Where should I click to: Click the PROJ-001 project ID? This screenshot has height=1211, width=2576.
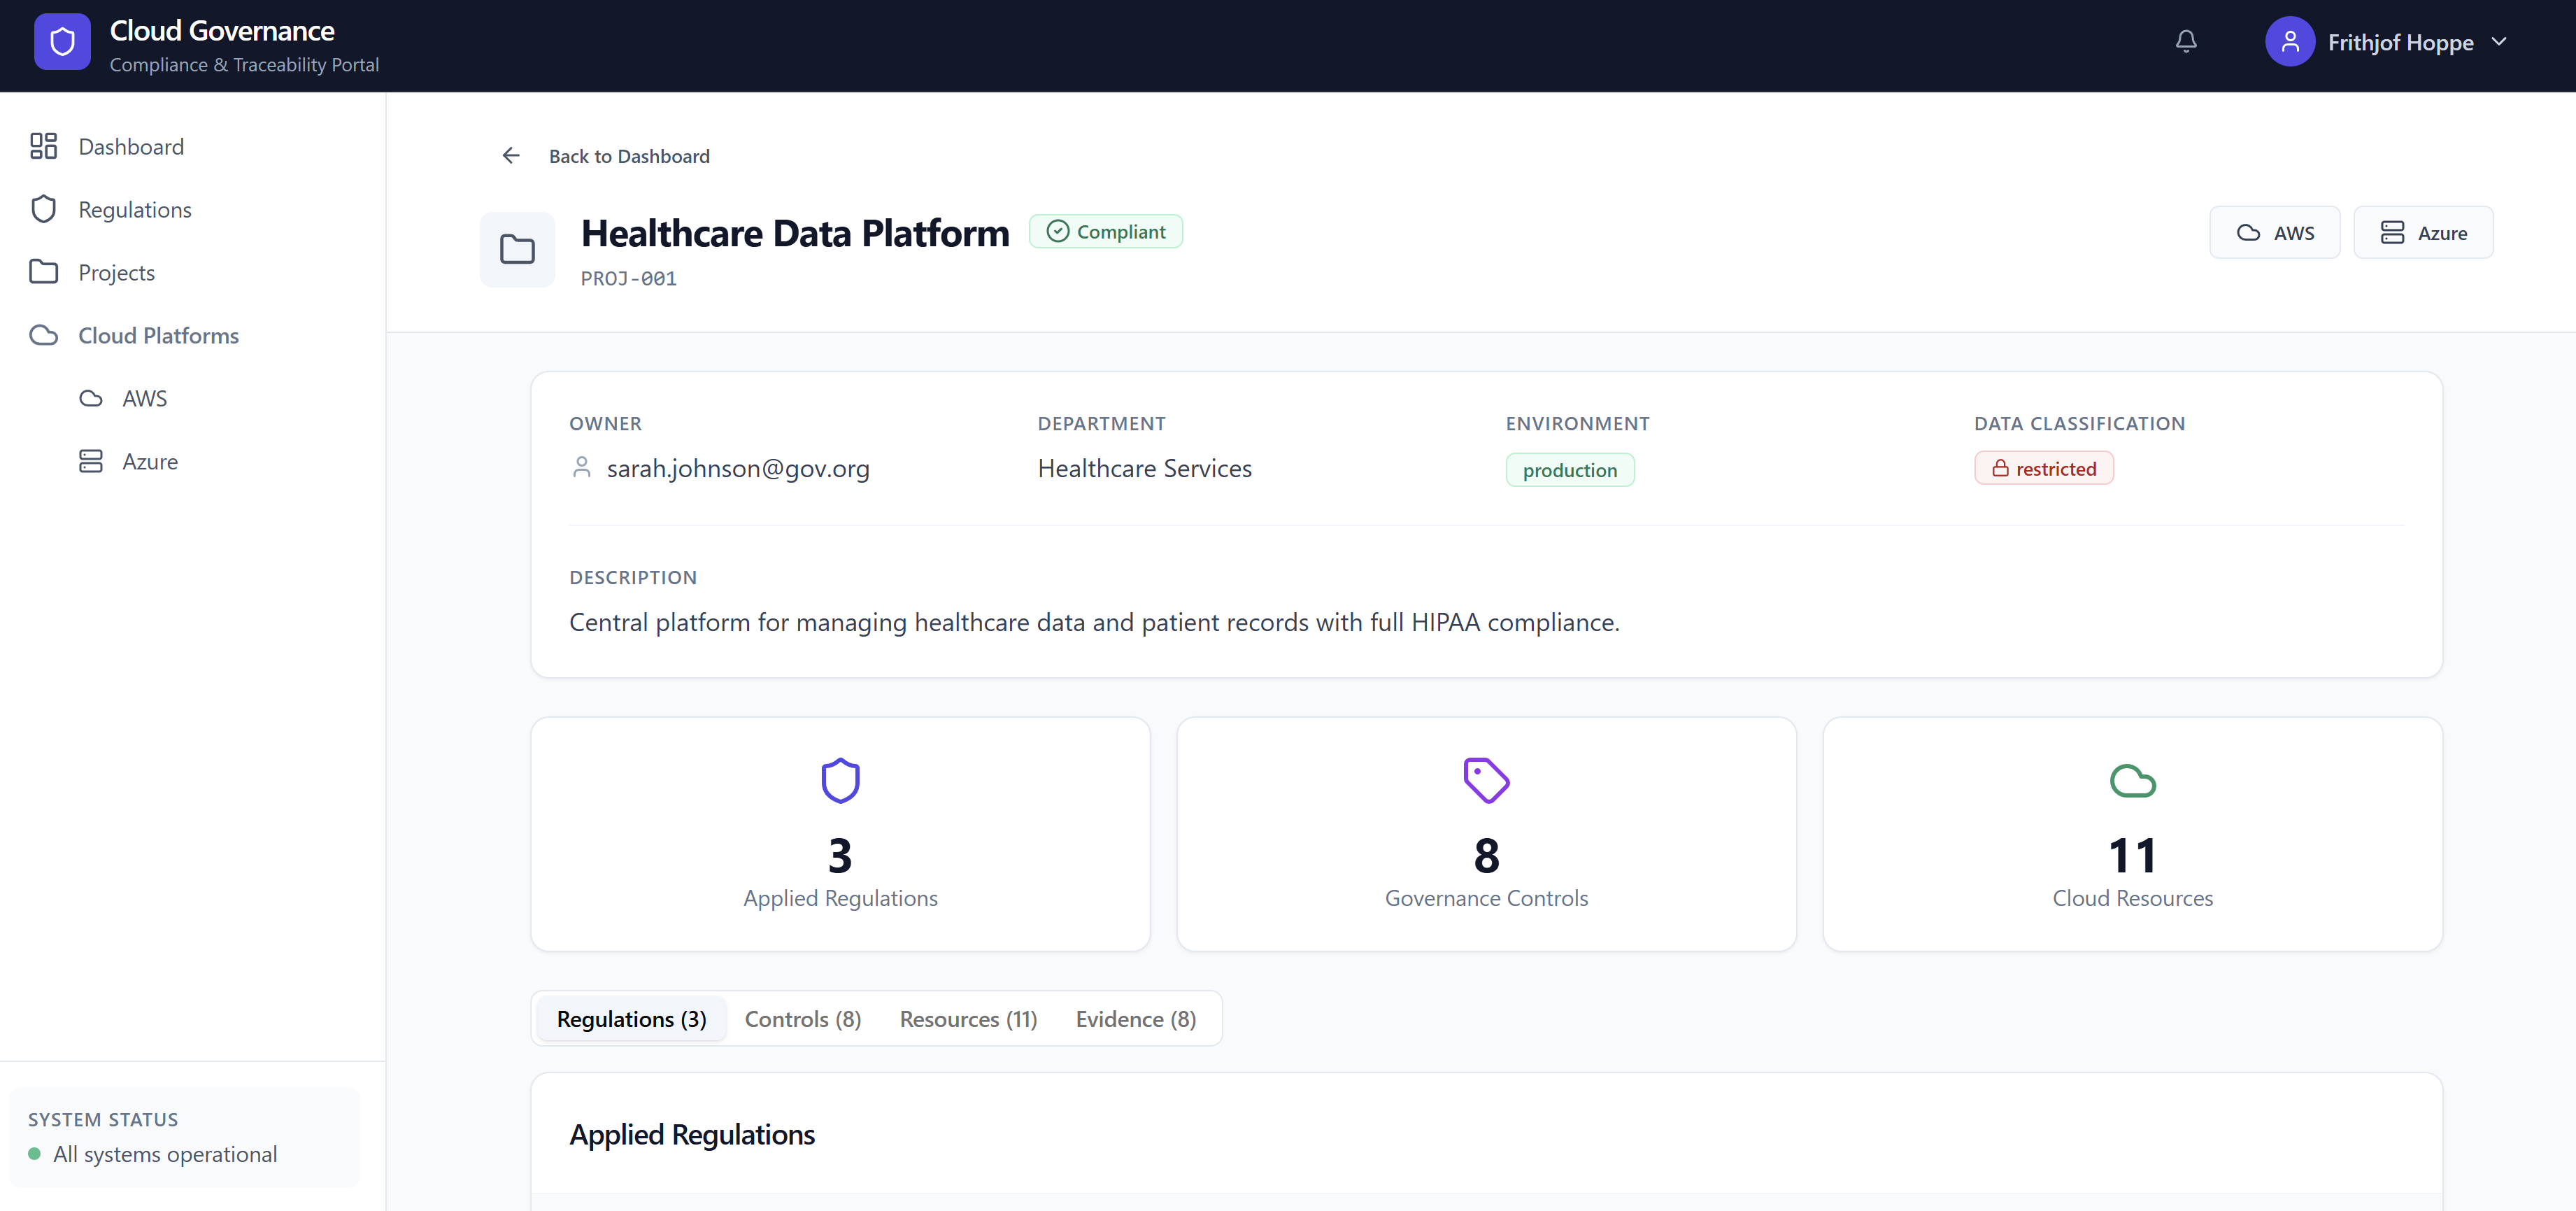[x=628, y=278]
